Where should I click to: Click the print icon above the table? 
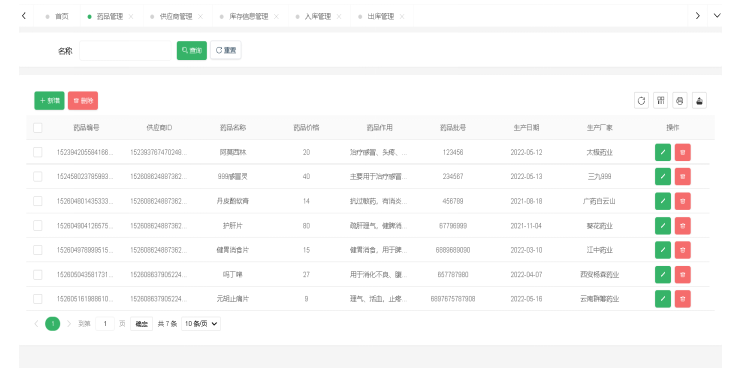[680, 101]
